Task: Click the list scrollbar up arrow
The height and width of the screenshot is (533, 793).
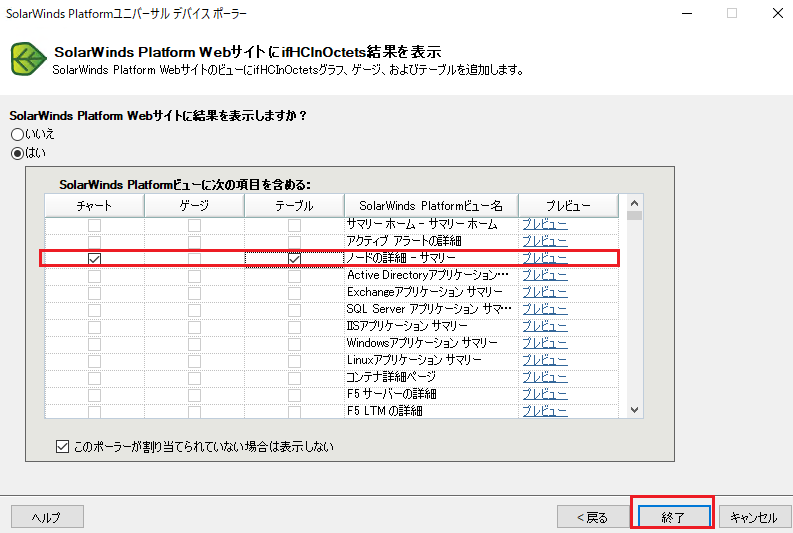Action: [634, 203]
